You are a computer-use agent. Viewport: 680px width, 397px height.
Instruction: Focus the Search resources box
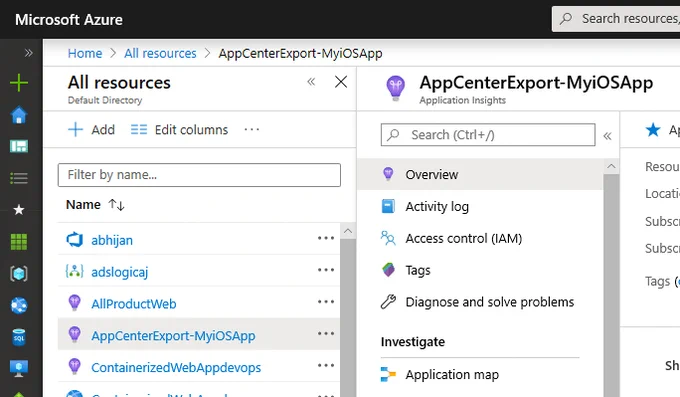point(616,19)
